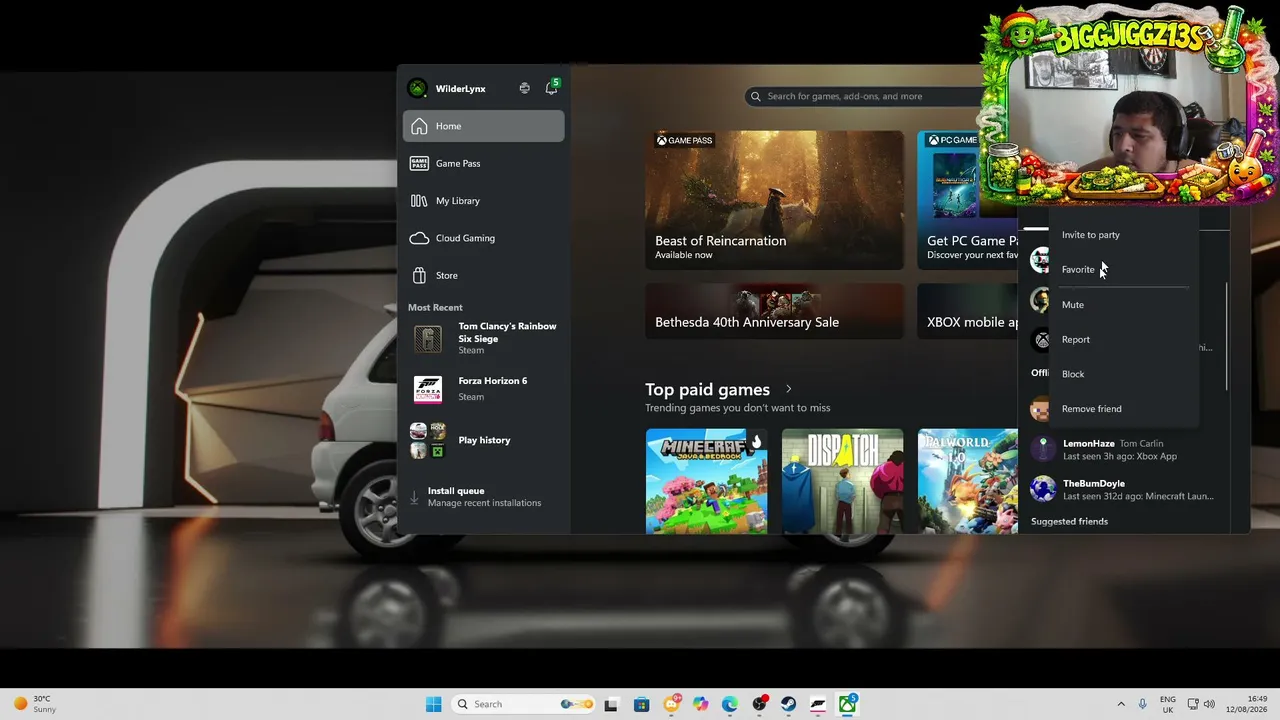Screen dimensions: 1280x720
Task: Open My Library in the sidebar
Action: coord(484,201)
